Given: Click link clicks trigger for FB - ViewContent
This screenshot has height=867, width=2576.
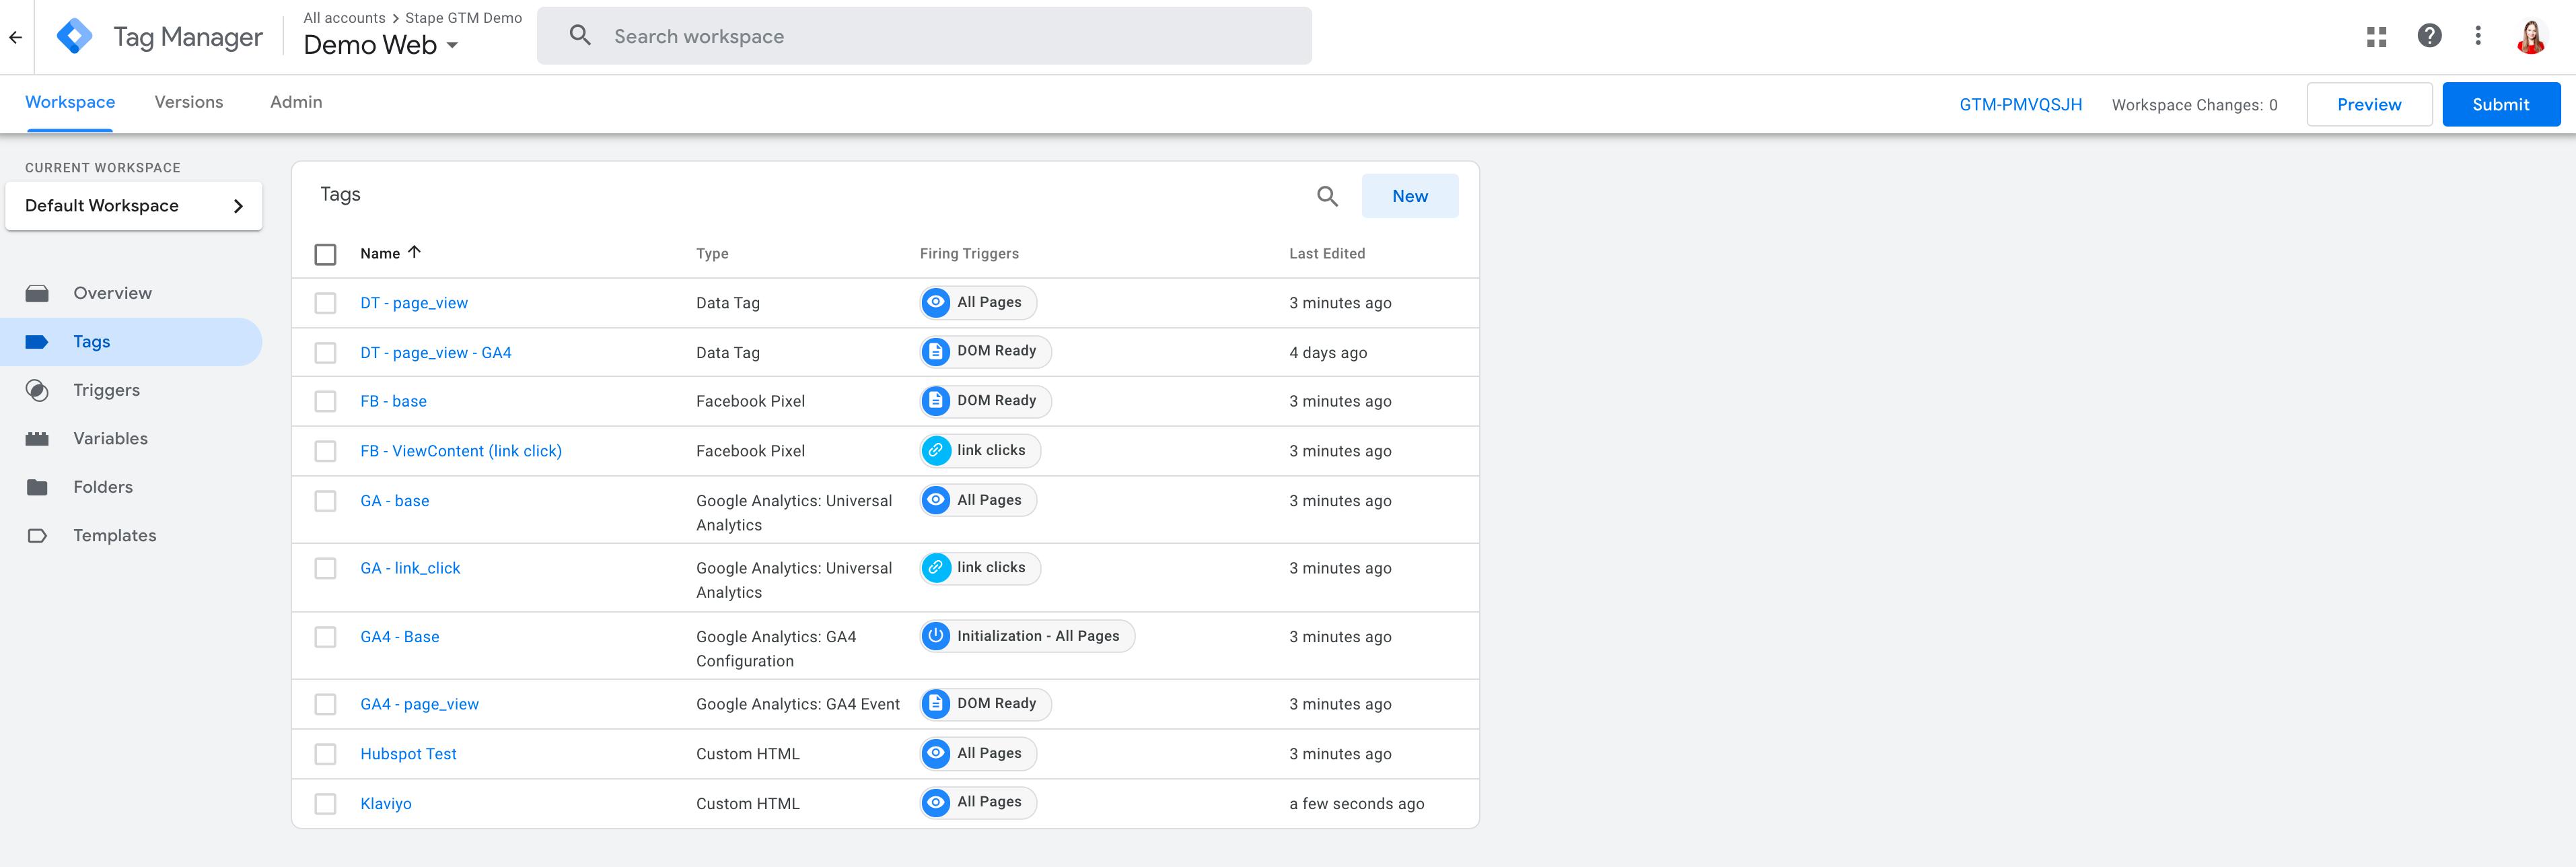Looking at the screenshot, I should coord(980,451).
